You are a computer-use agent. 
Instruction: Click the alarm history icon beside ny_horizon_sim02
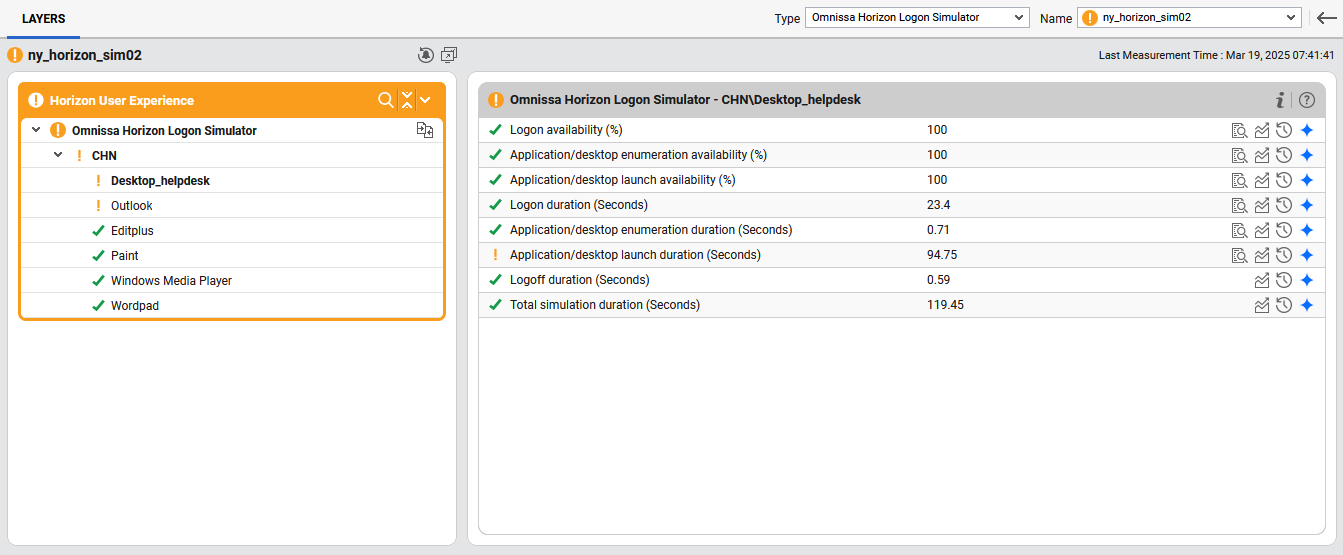pos(426,55)
